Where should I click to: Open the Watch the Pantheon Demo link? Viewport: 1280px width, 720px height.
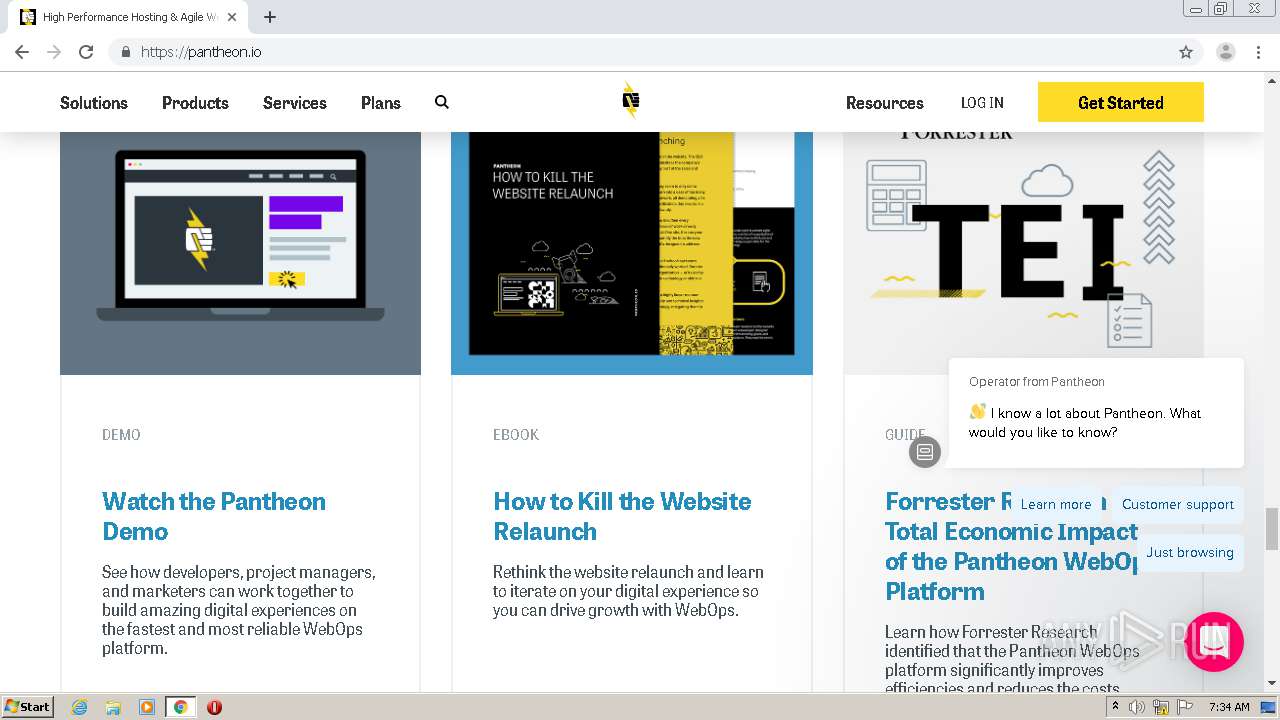(214, 516)
